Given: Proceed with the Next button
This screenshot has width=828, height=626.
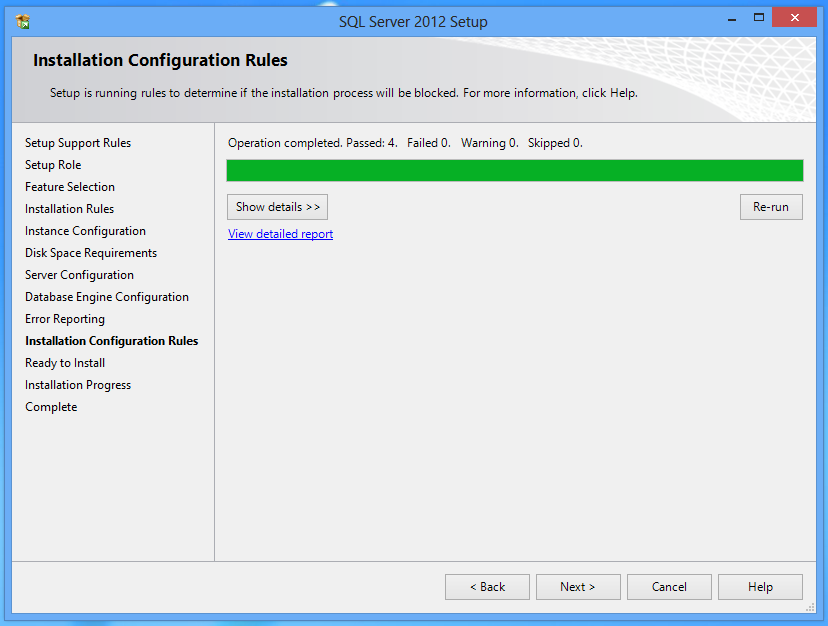Looking at the screenshot, I should point(578,587).
